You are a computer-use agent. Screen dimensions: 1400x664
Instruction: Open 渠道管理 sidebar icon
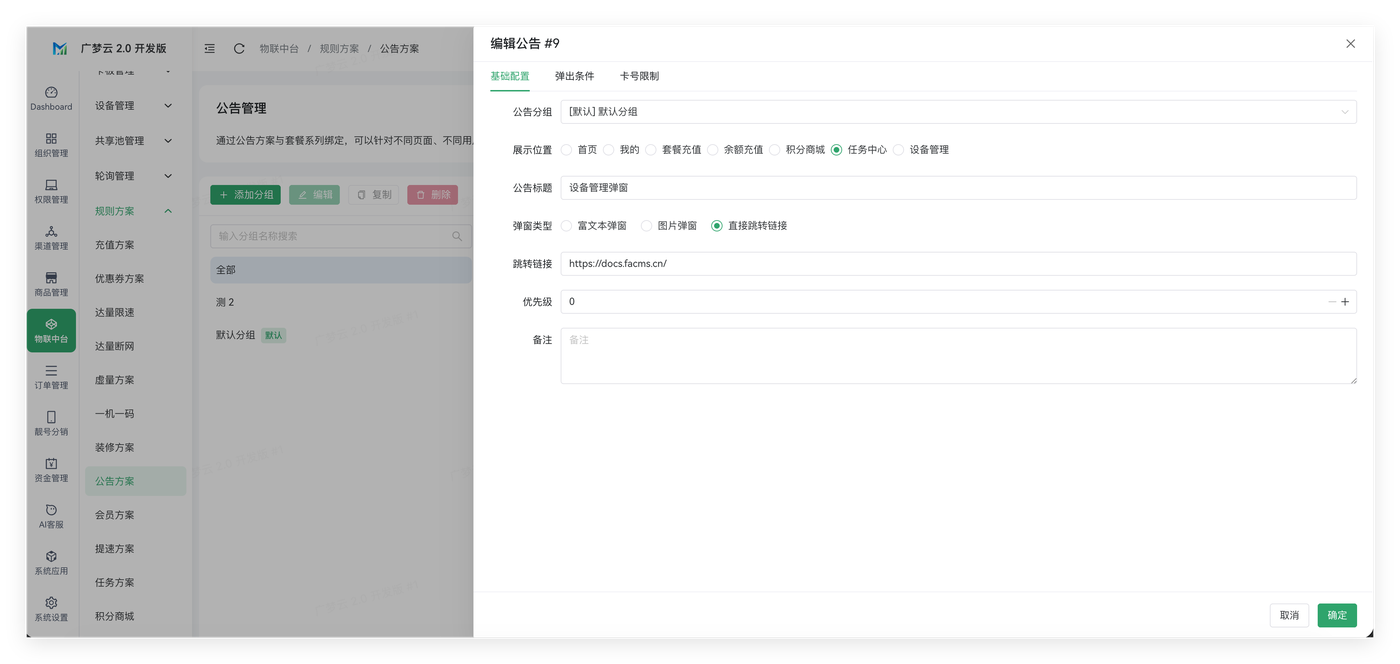tap(51, 238)
